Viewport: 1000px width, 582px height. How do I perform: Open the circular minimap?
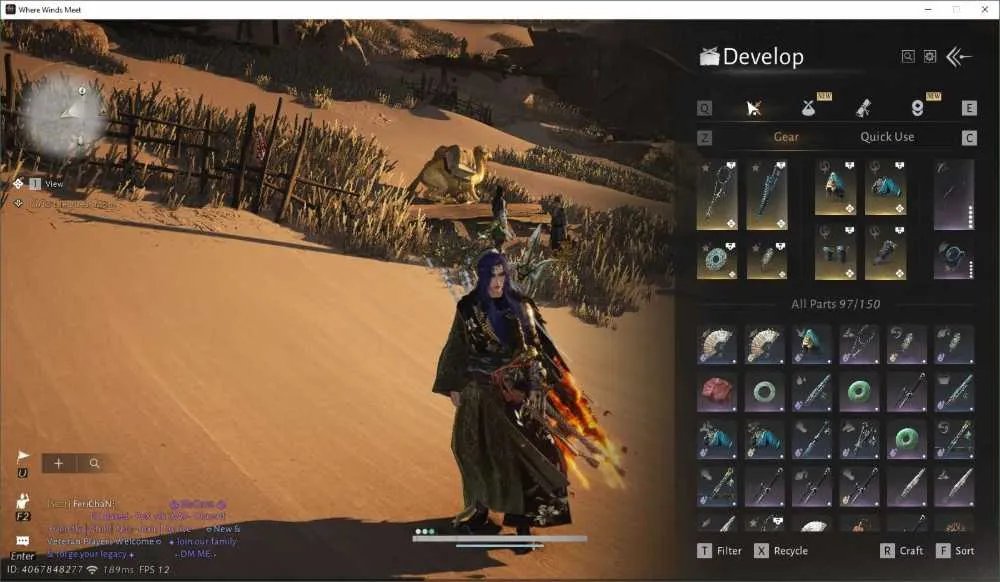64,116
